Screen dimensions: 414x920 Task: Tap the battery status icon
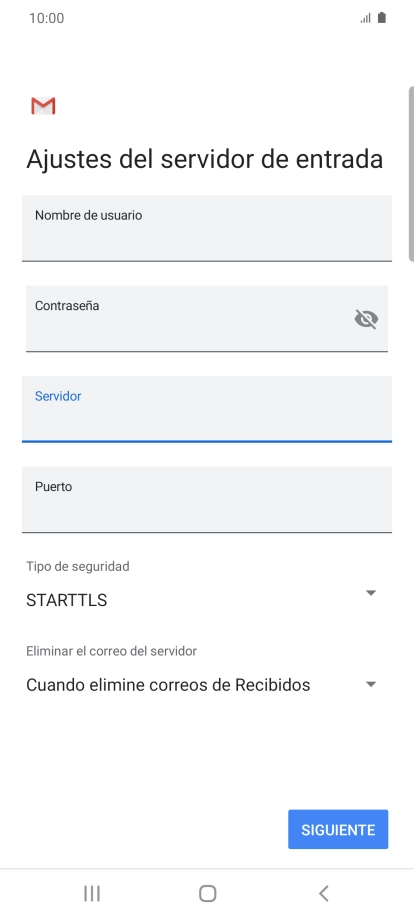tap(382, 18)
